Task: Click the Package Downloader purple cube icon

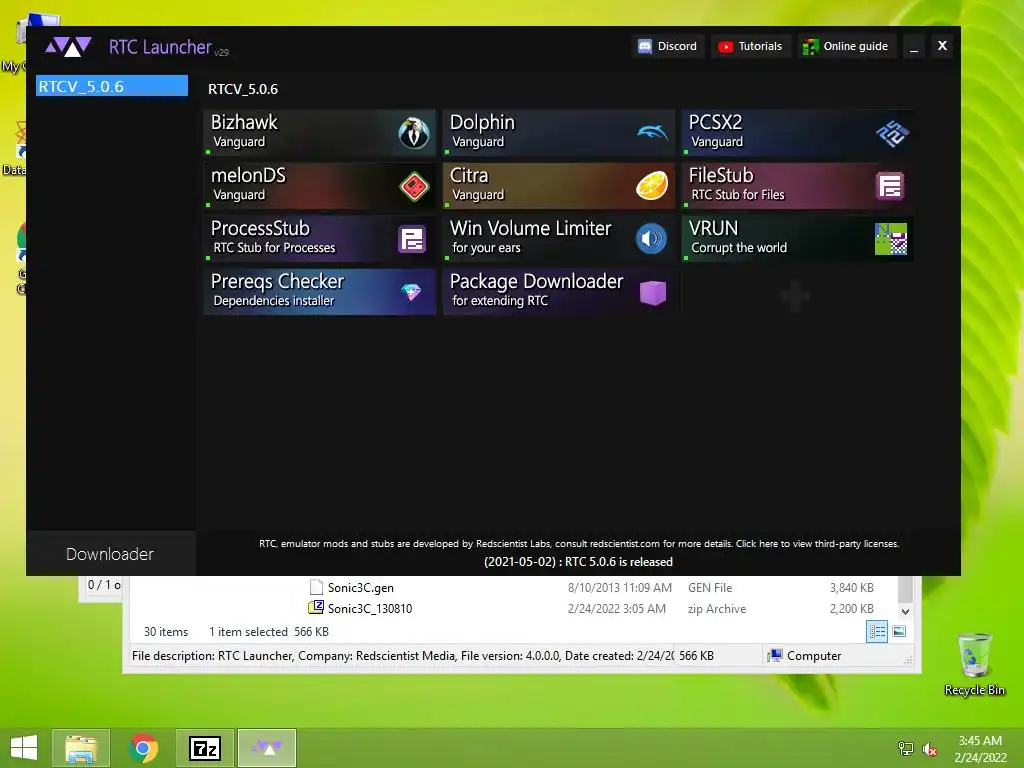Action: [x=652, y=293]
